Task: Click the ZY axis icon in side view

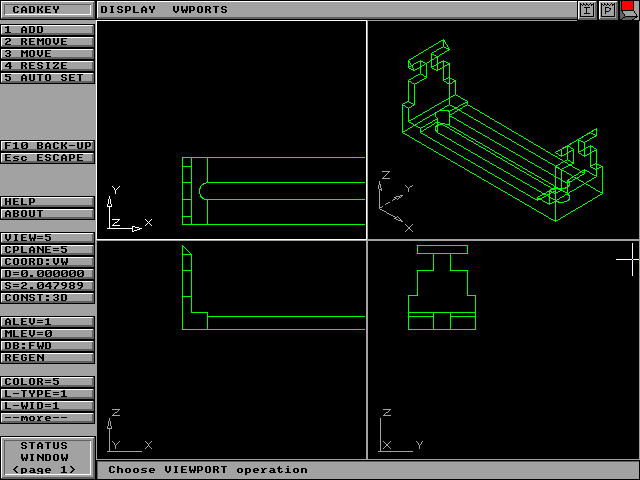Action: pos(401,430)
